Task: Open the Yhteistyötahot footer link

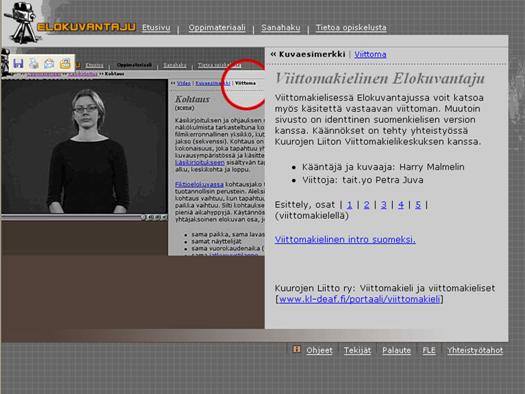Action: coord(475,350)
